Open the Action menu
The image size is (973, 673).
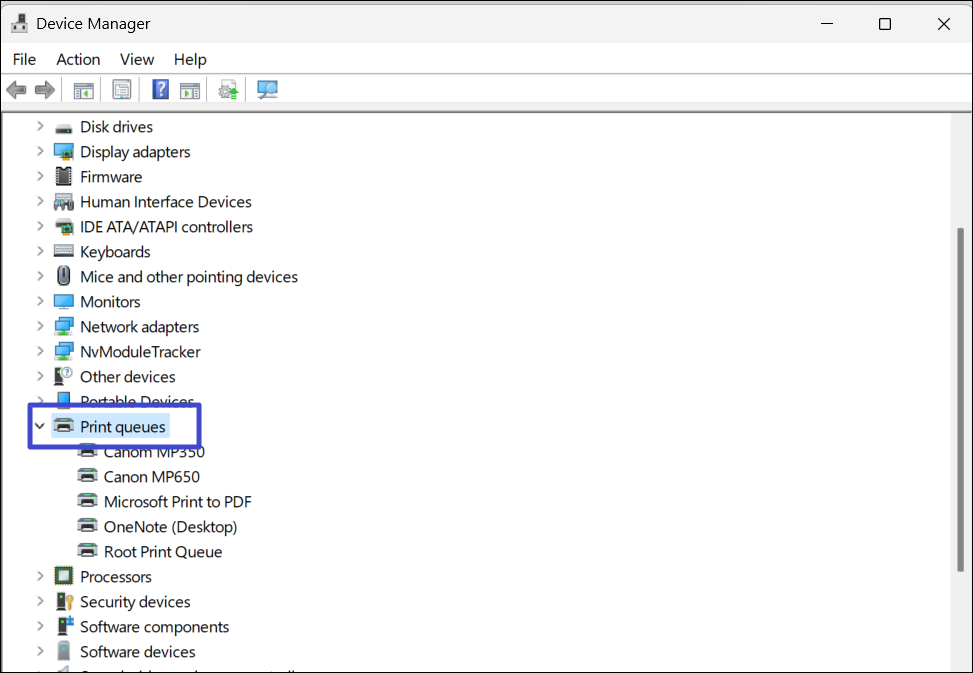click(78, 59)
